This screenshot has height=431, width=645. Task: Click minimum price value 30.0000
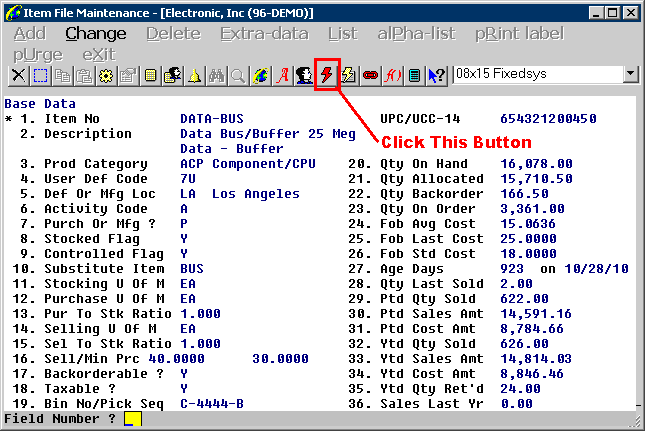[x=281, y=359]
